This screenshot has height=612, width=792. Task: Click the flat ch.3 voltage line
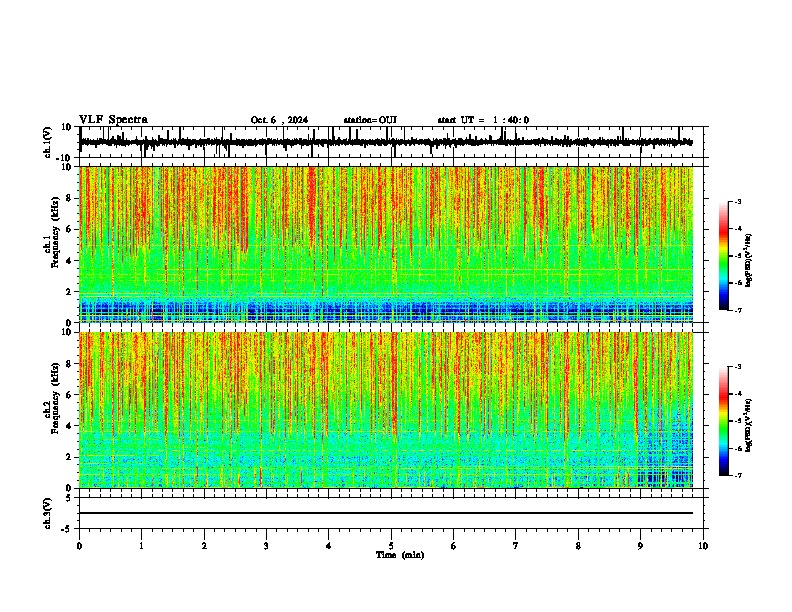tap(386, 513)
